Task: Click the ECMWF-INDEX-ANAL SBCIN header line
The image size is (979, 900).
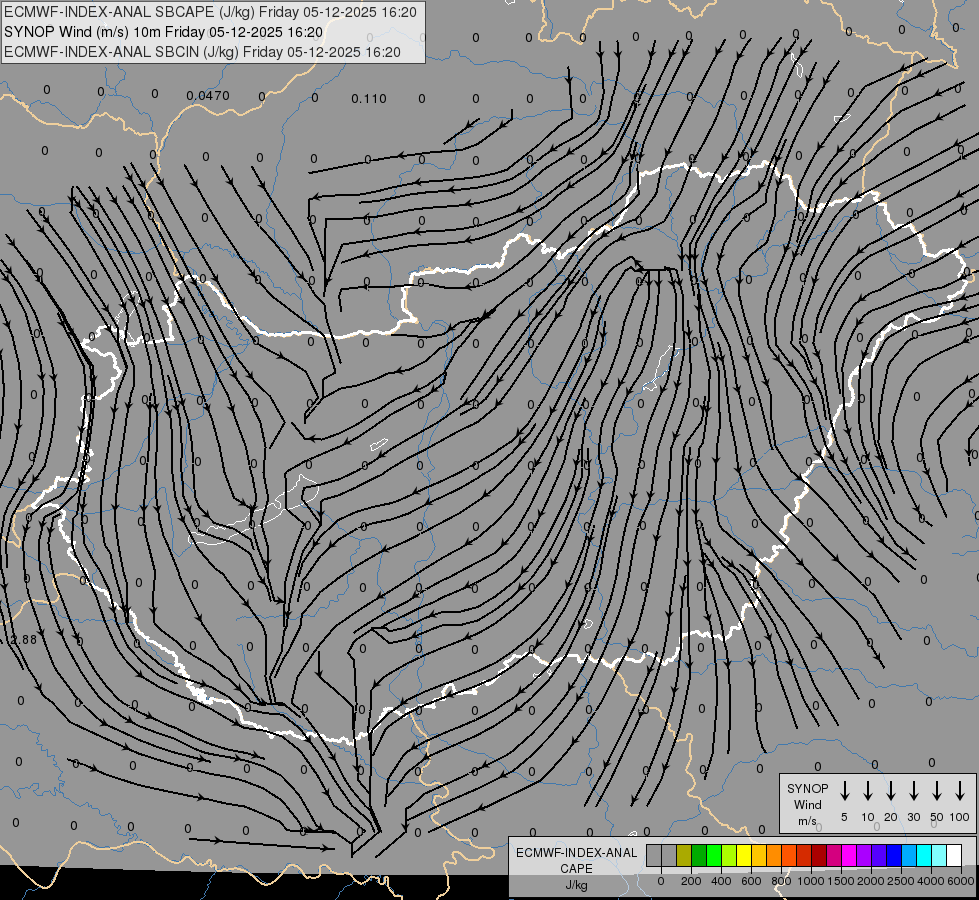Action: tap(202, 52)
